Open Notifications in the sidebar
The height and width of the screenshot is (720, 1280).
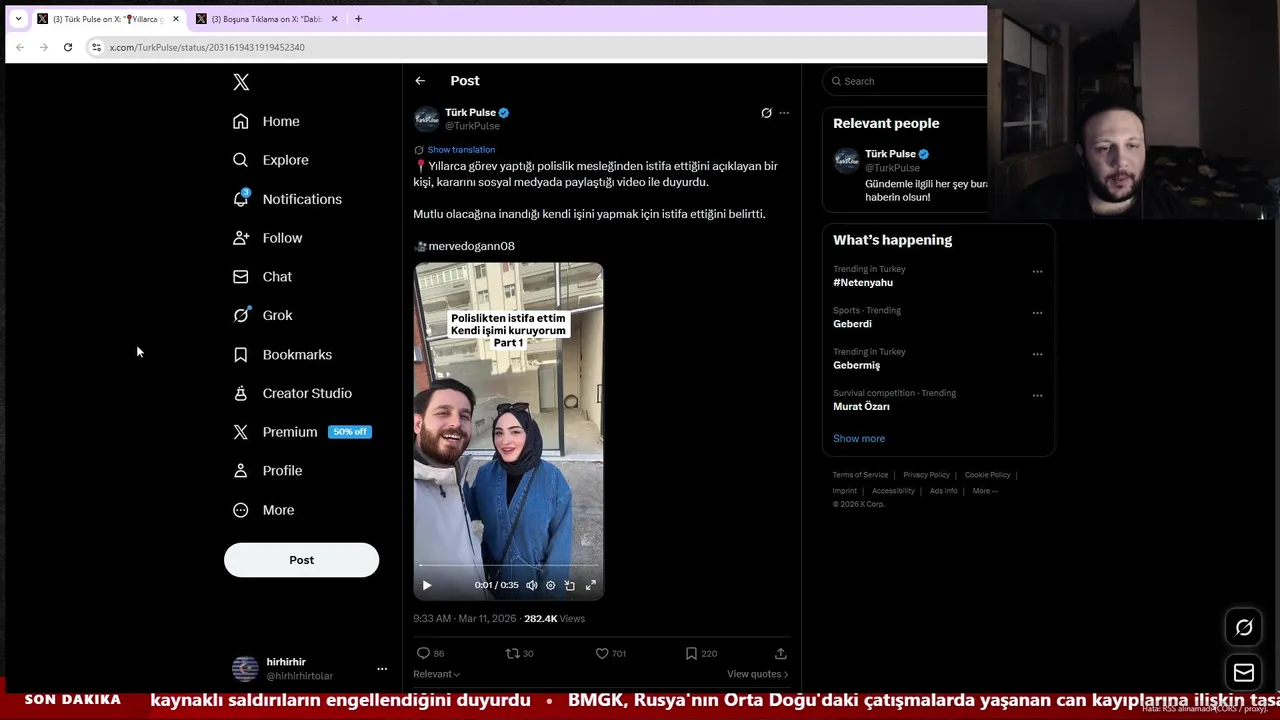(x=287, y=199)
